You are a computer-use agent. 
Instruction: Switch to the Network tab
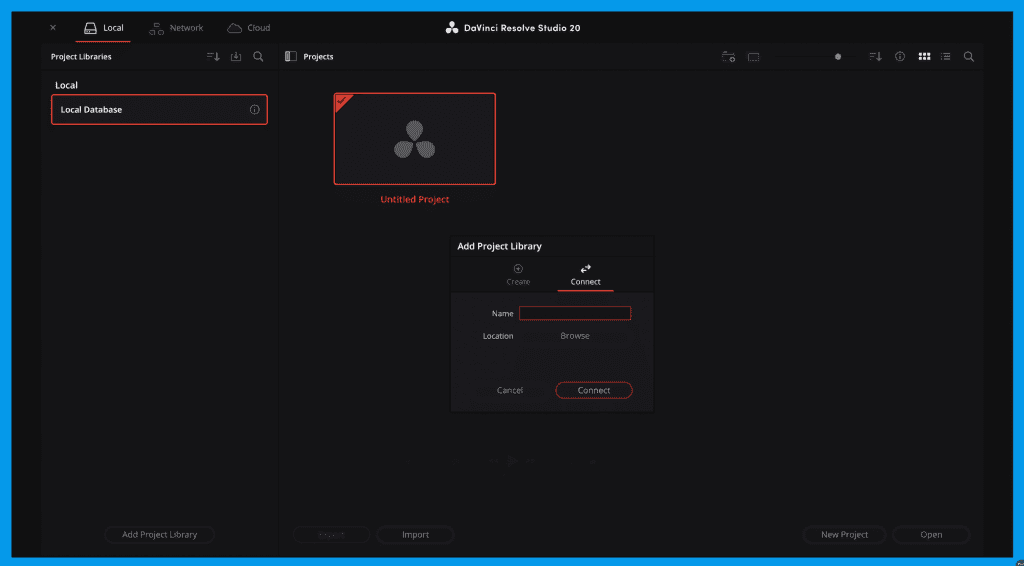click(176, 28)
